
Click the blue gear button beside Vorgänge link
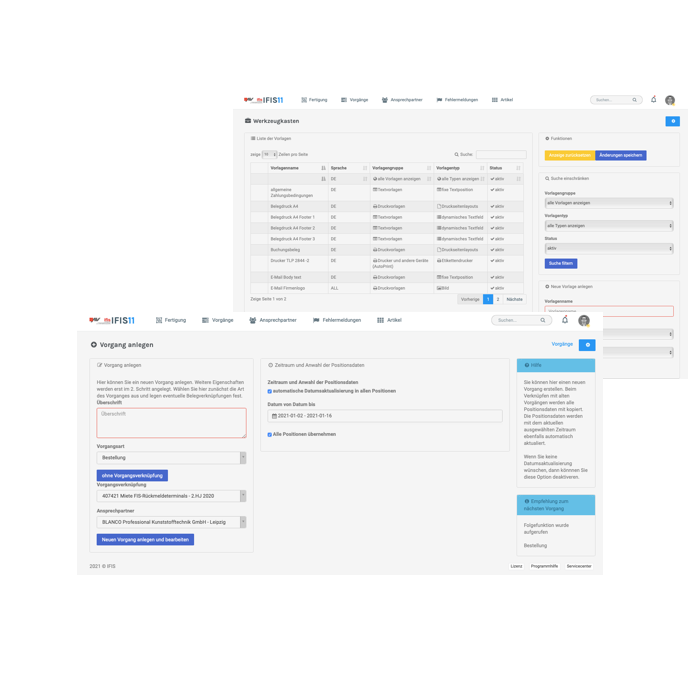[587, 344]
